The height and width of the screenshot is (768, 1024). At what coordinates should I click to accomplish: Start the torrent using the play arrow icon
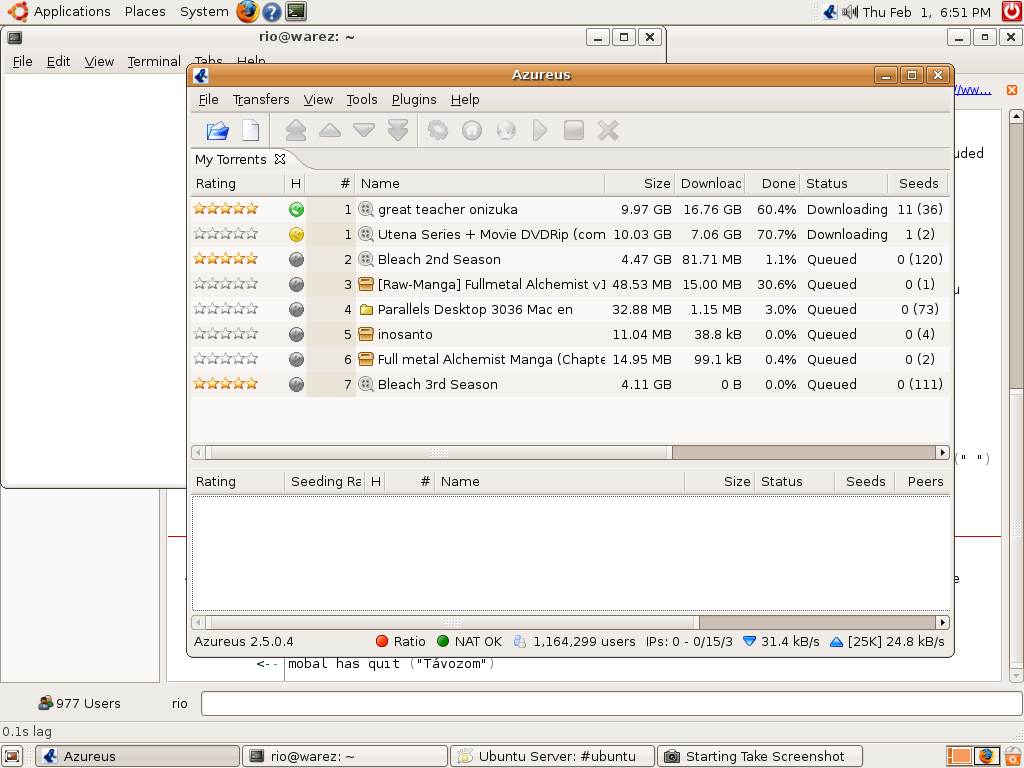tap(539, 131)
